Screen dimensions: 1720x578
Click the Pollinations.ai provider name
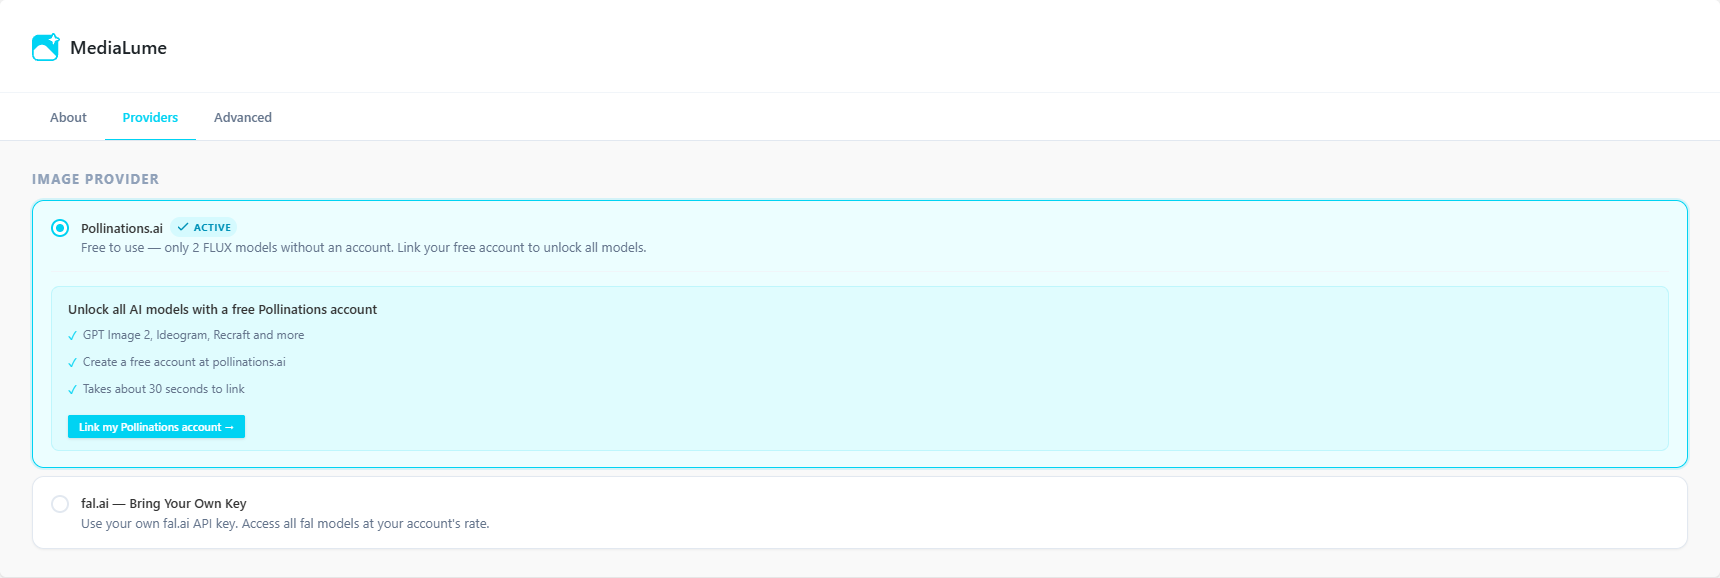tap(122, 228)
